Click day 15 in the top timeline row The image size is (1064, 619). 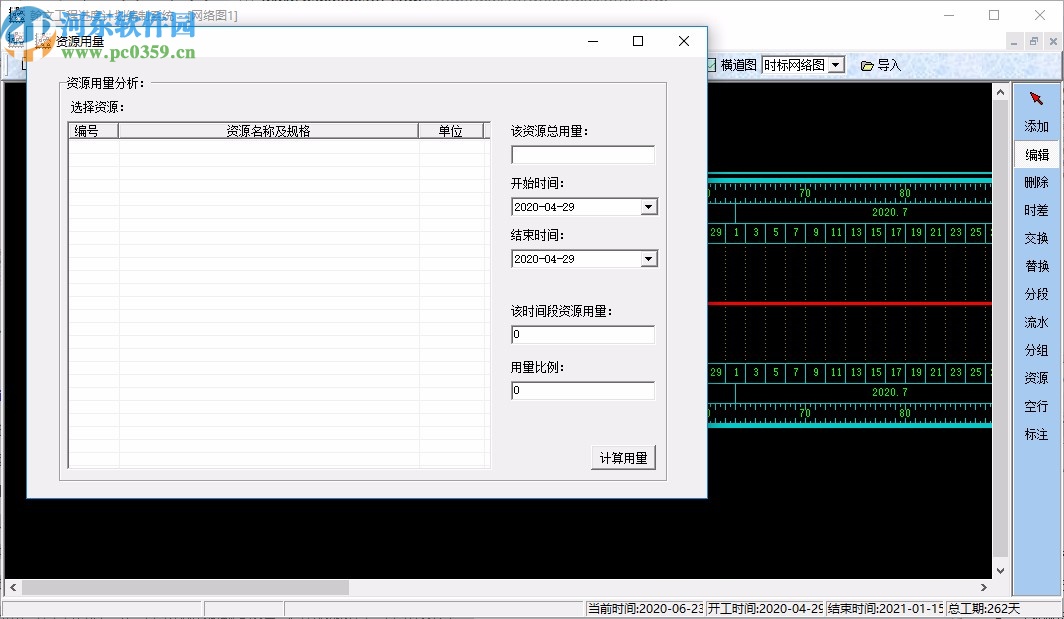[876, 232]
